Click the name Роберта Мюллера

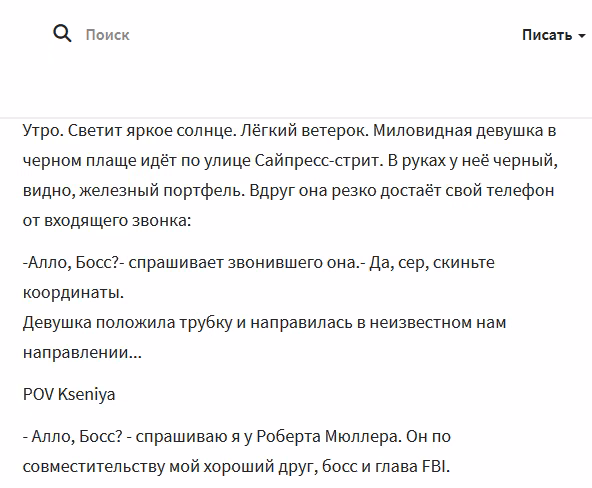click(x=327, y=436)
